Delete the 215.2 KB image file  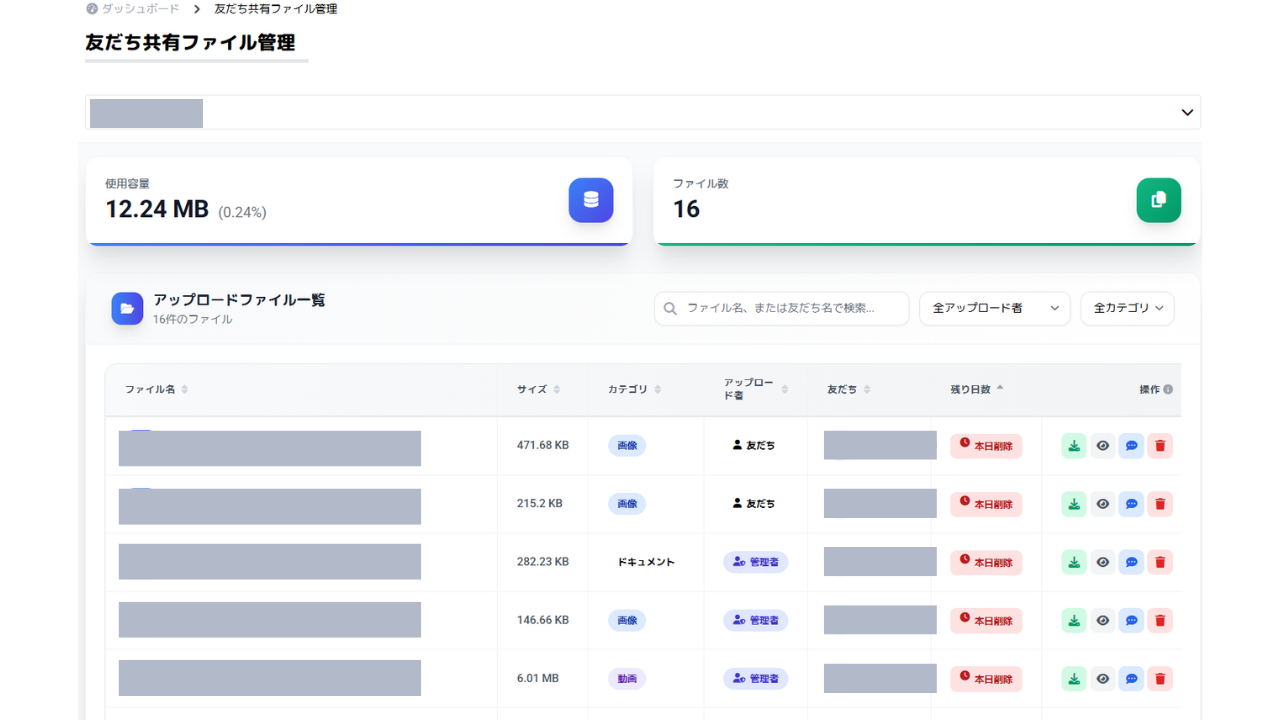(1160, 504)
